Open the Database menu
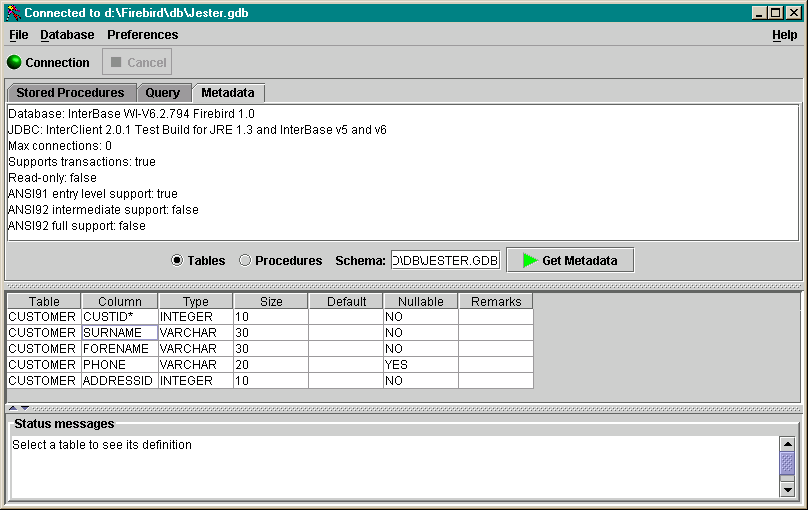808x510 pixels. pyautogui.click(x=67, y=35)
